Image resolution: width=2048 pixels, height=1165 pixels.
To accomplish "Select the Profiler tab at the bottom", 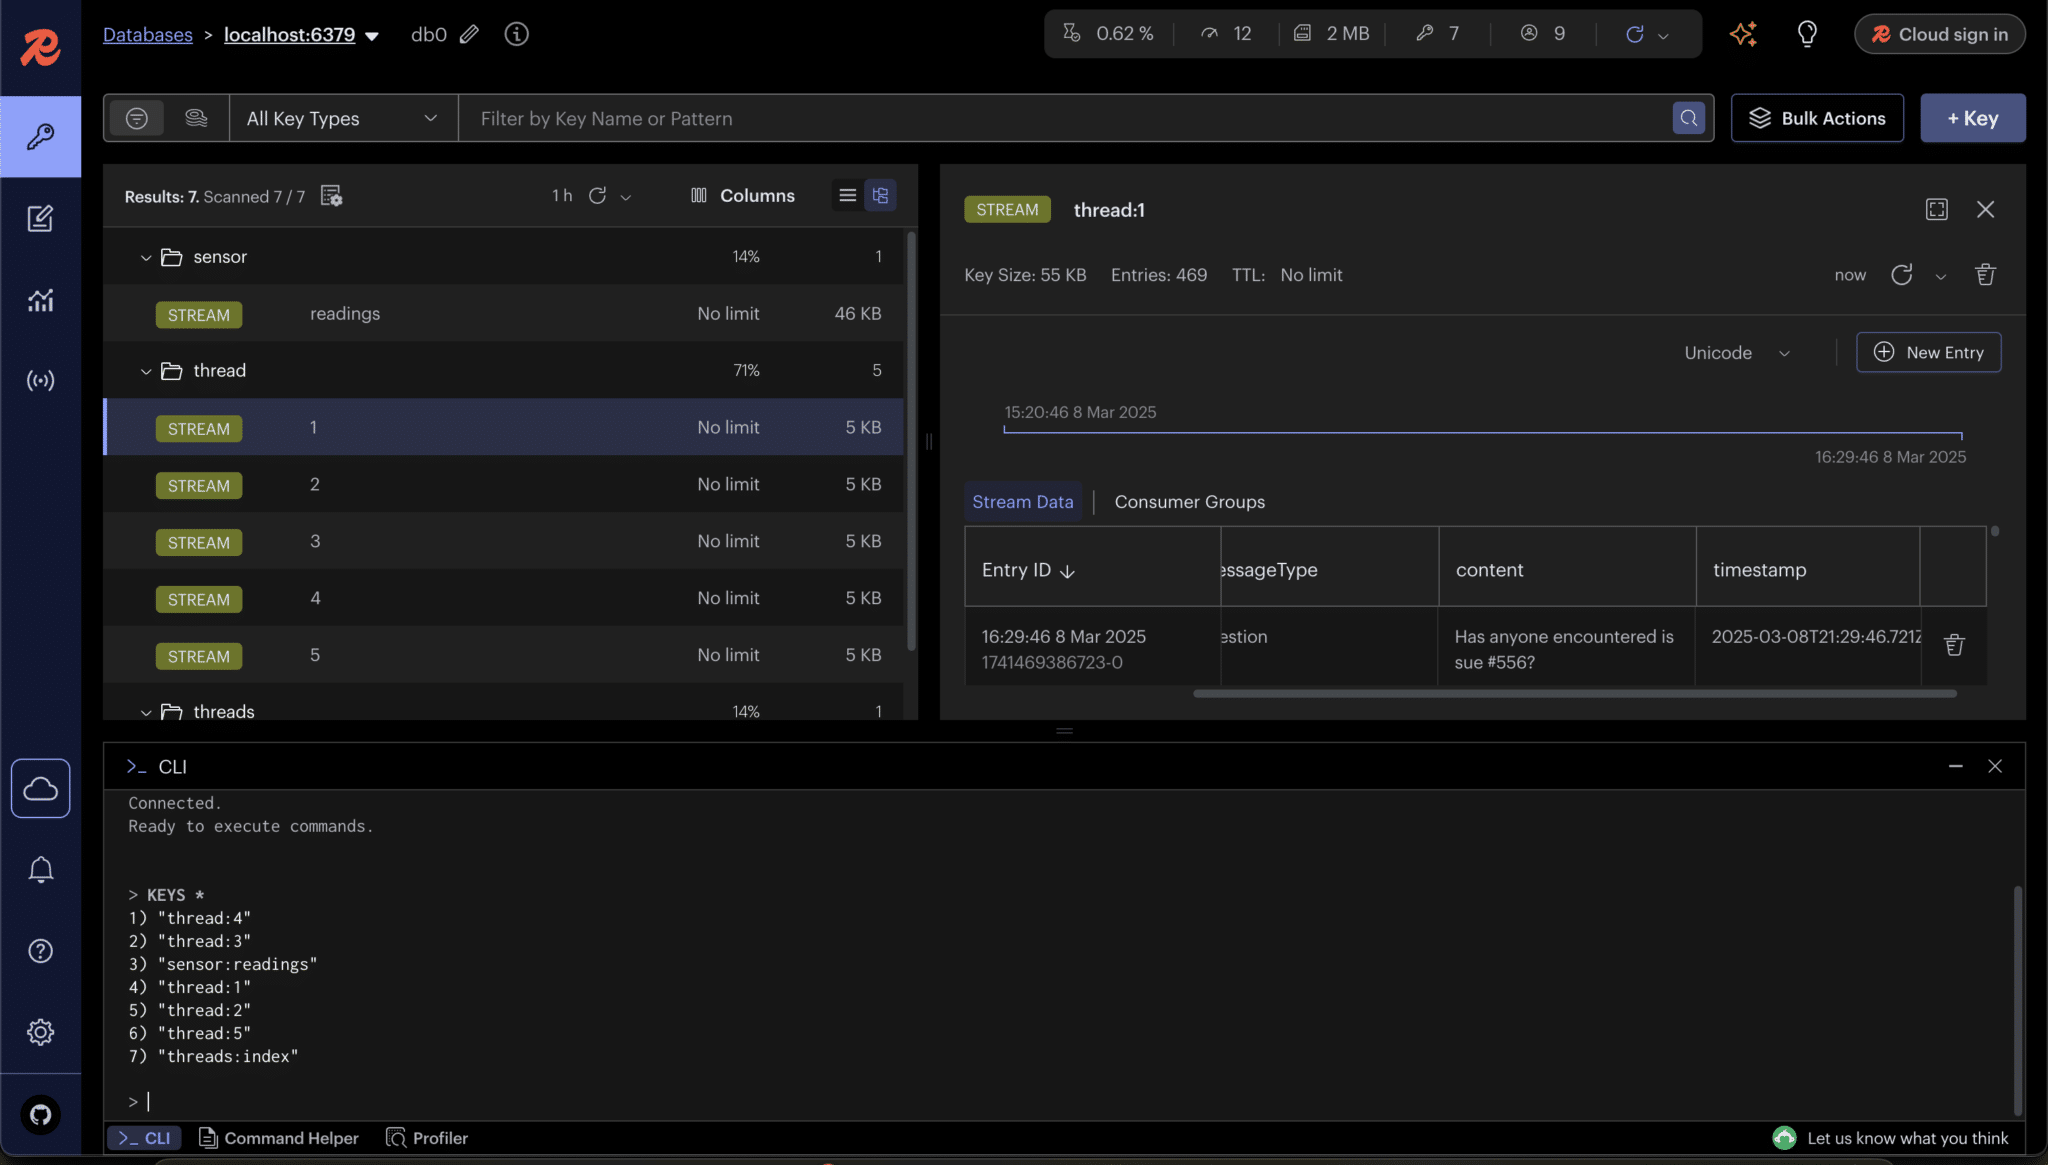I will click(427, 1137).
